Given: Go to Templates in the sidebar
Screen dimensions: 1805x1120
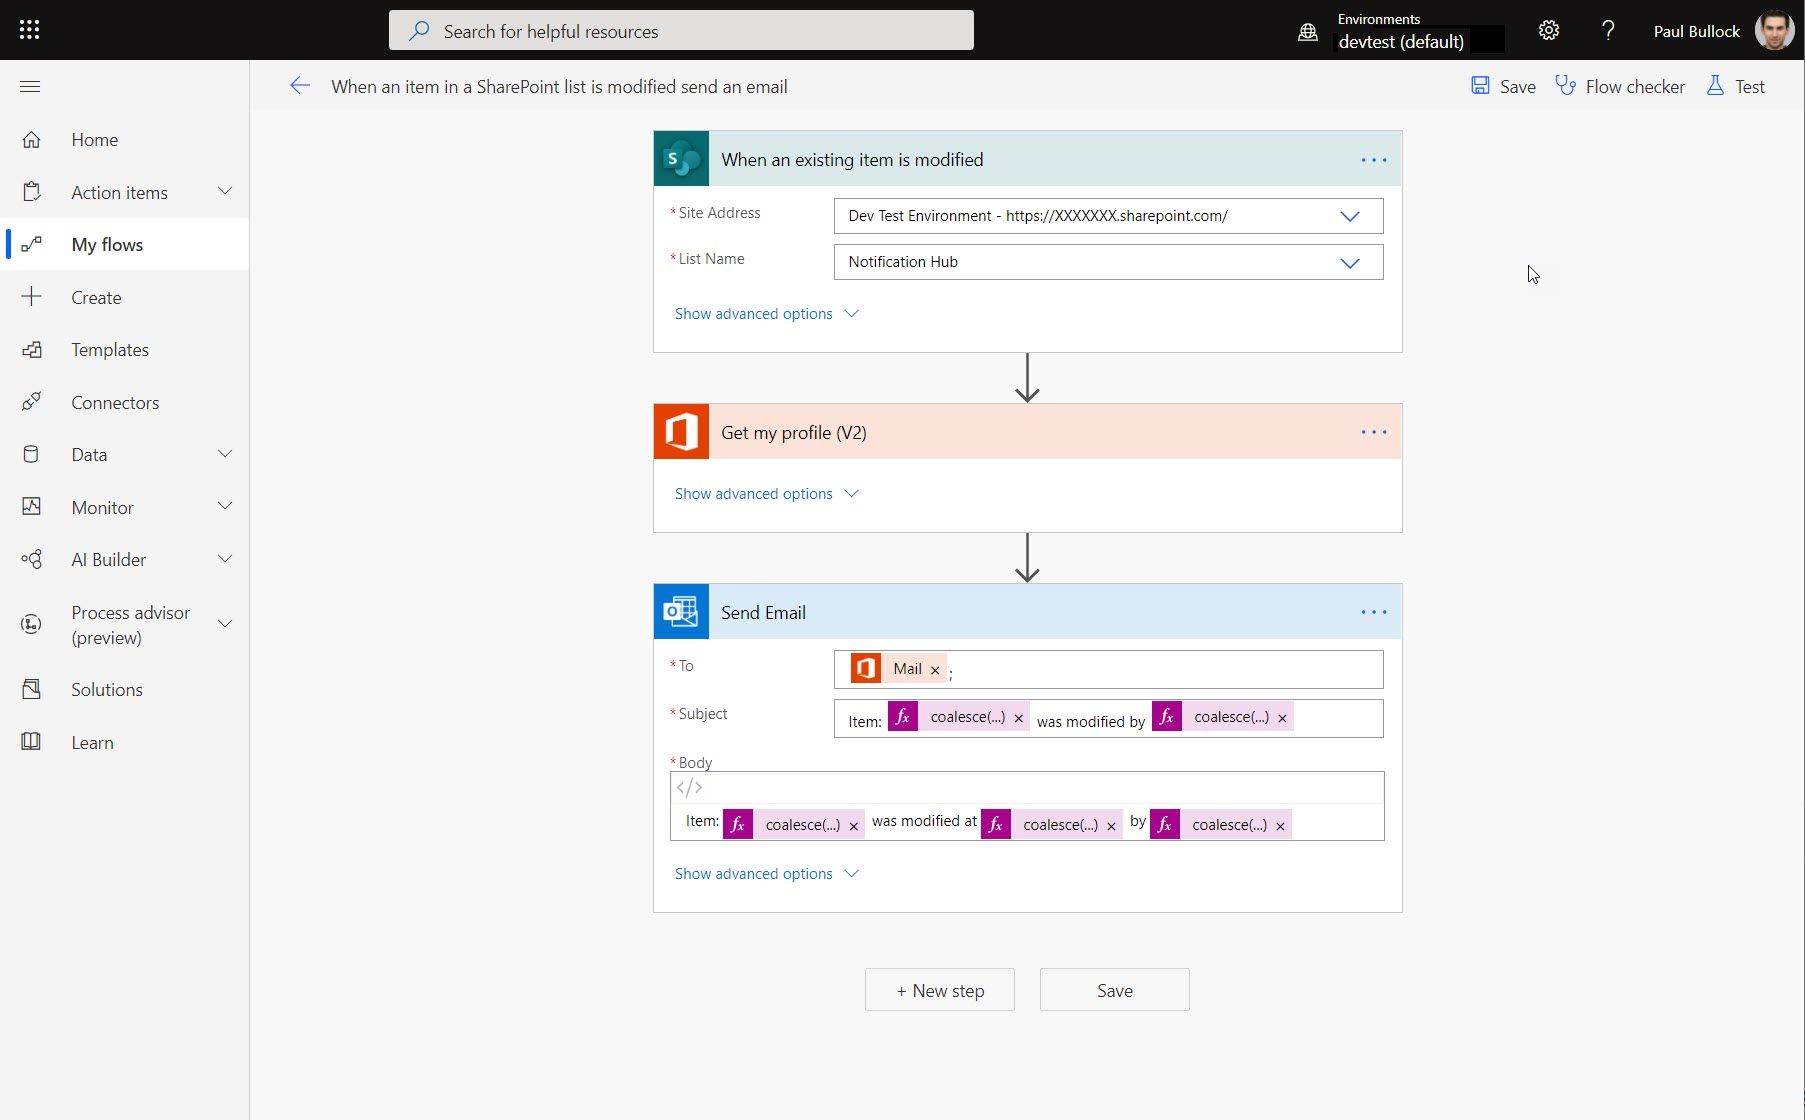Looking at the screenshot, I should click(x=110, y=350).
